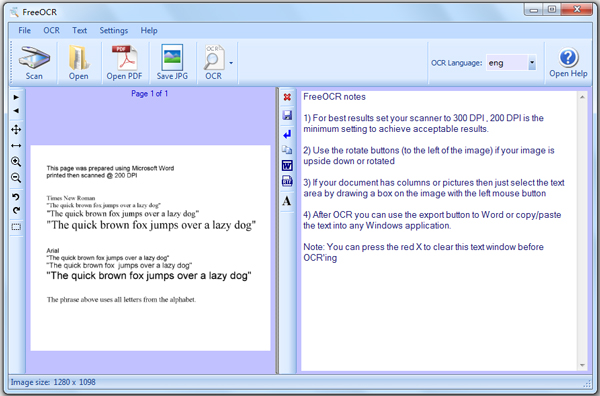The height and width of the screenshot is (396, 600).
Task: Open the Text menu
Action: 80,30
